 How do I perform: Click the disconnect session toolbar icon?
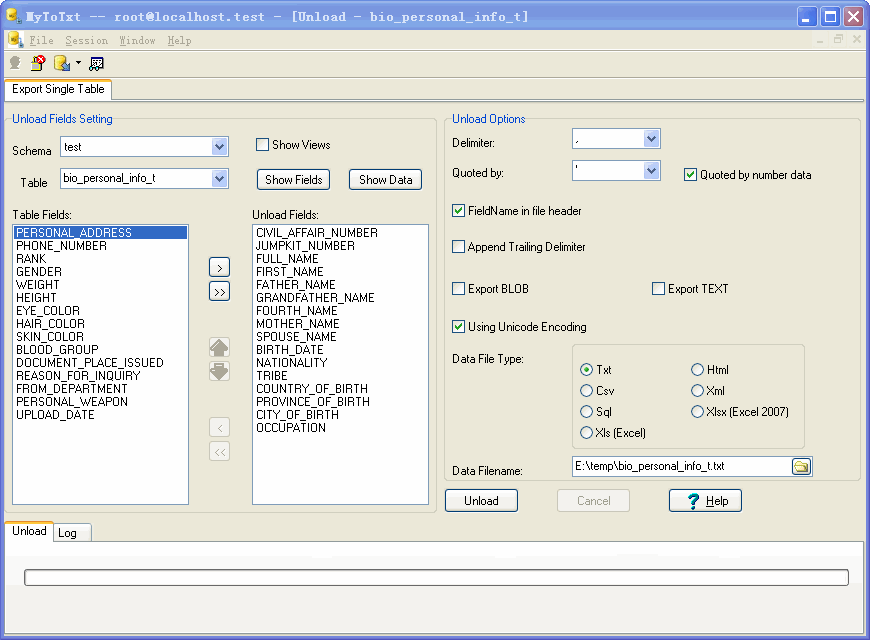[x=38, y=63]
